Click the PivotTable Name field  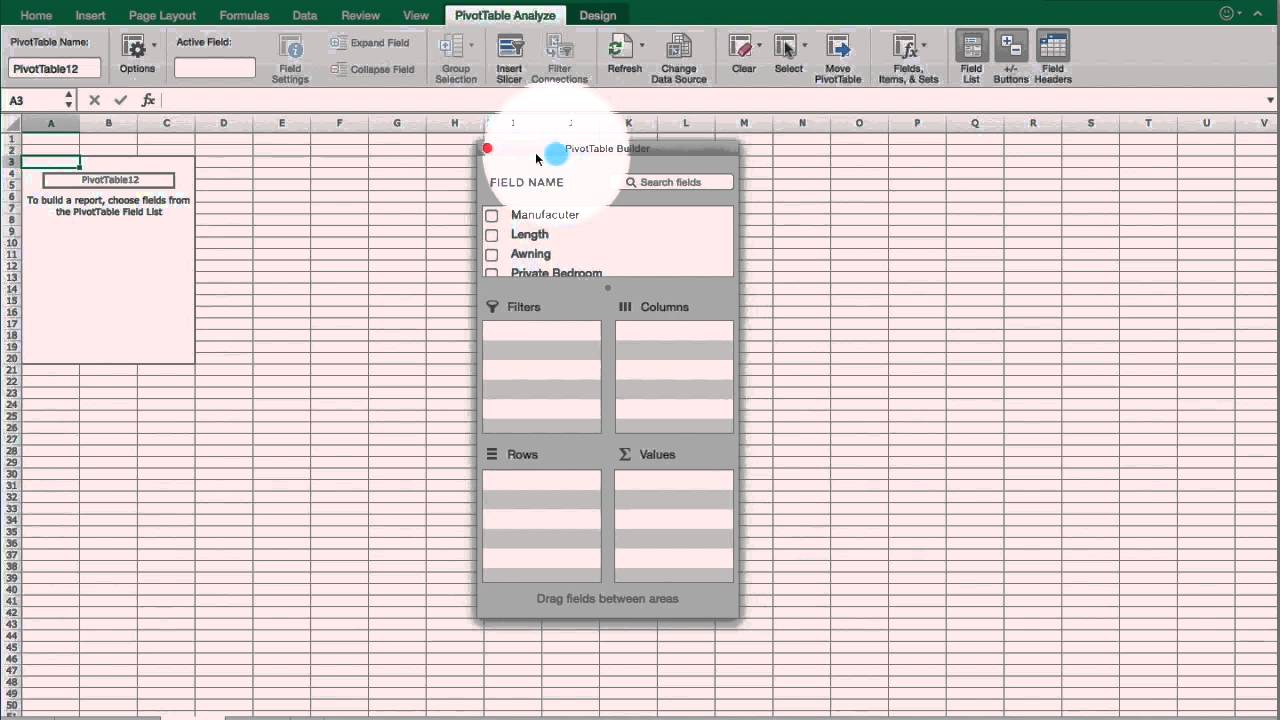tap(55, 69)
